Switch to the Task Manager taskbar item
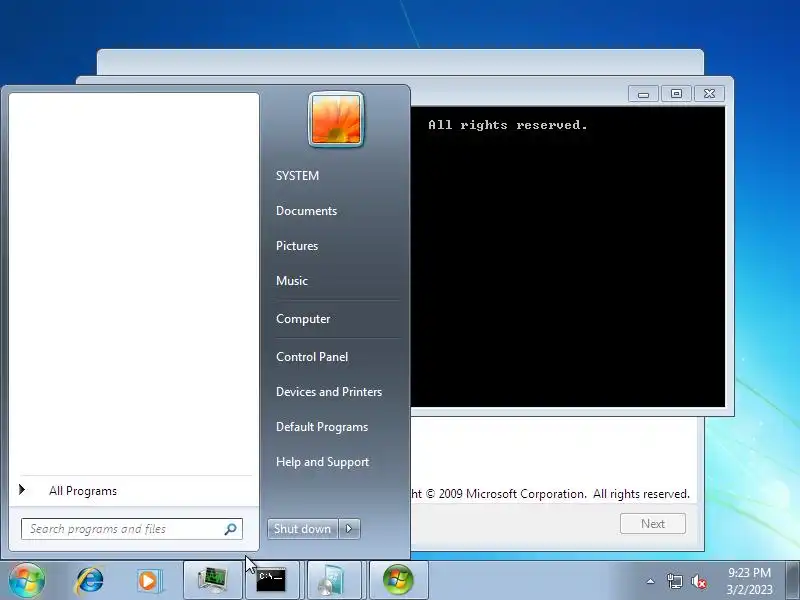The width and height of the screenshot is (800, 600). pyautogui.click(x=212, y=580)
